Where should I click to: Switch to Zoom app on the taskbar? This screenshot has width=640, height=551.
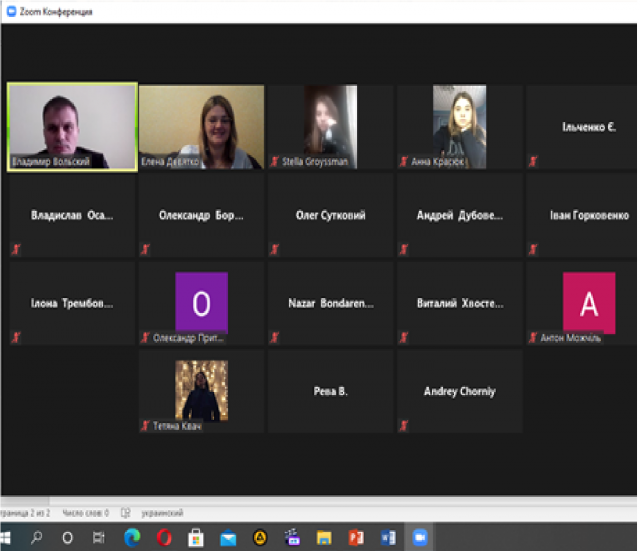pos(420,538)
